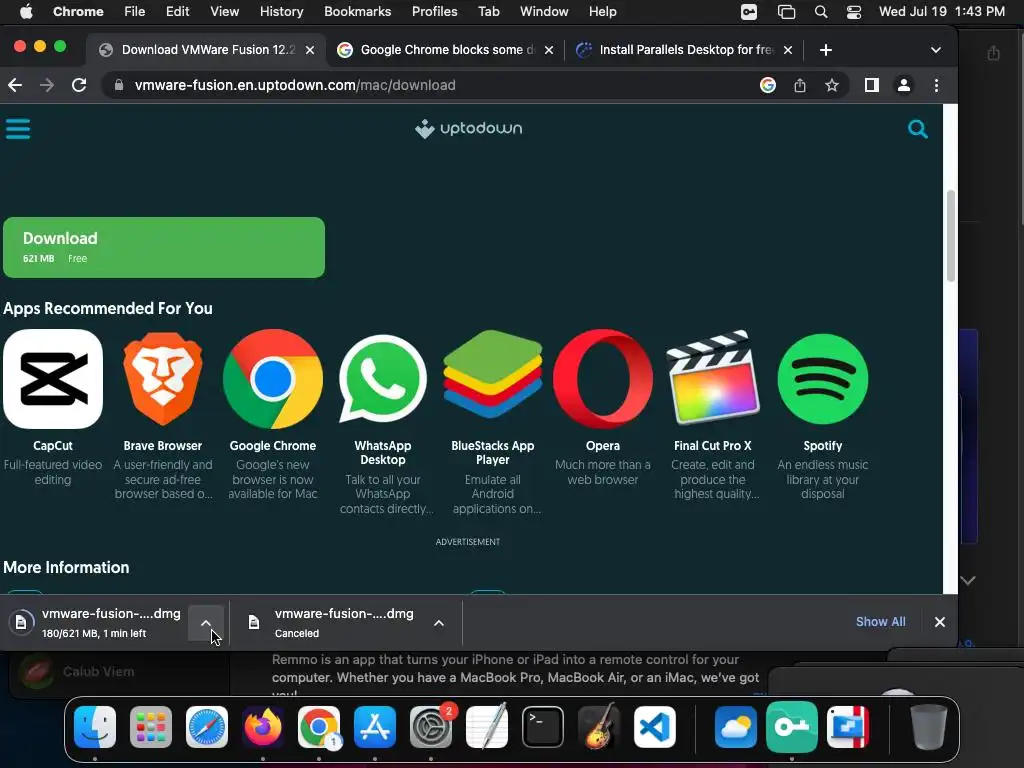Open Finder from the Dock
Screen dimensions: 1024x768
[x=95, y=727]
